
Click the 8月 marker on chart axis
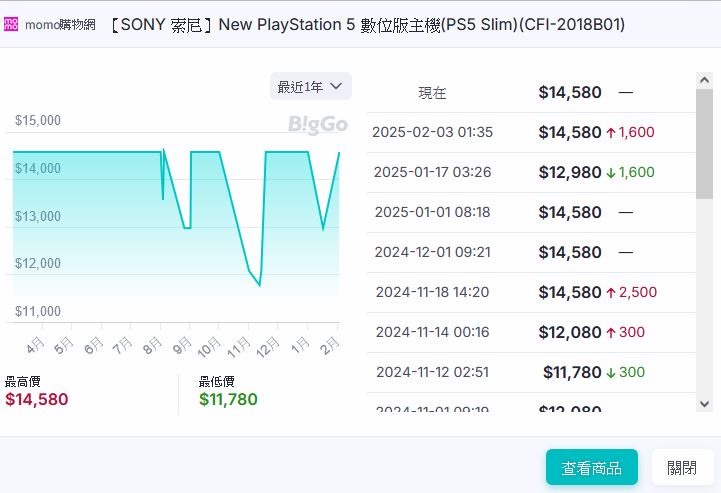[x=152, y=345]
